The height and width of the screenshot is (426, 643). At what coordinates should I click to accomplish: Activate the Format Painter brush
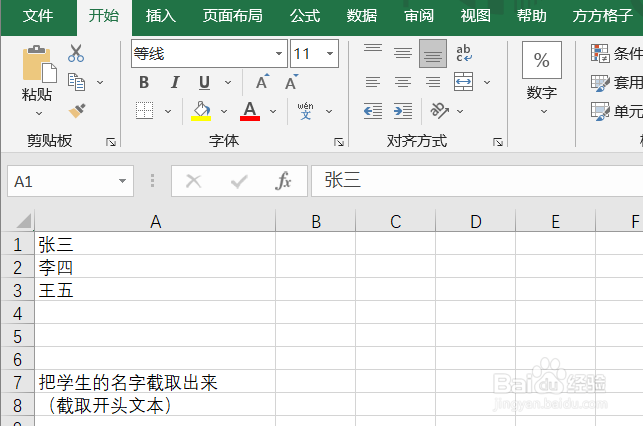click(77, 110)
